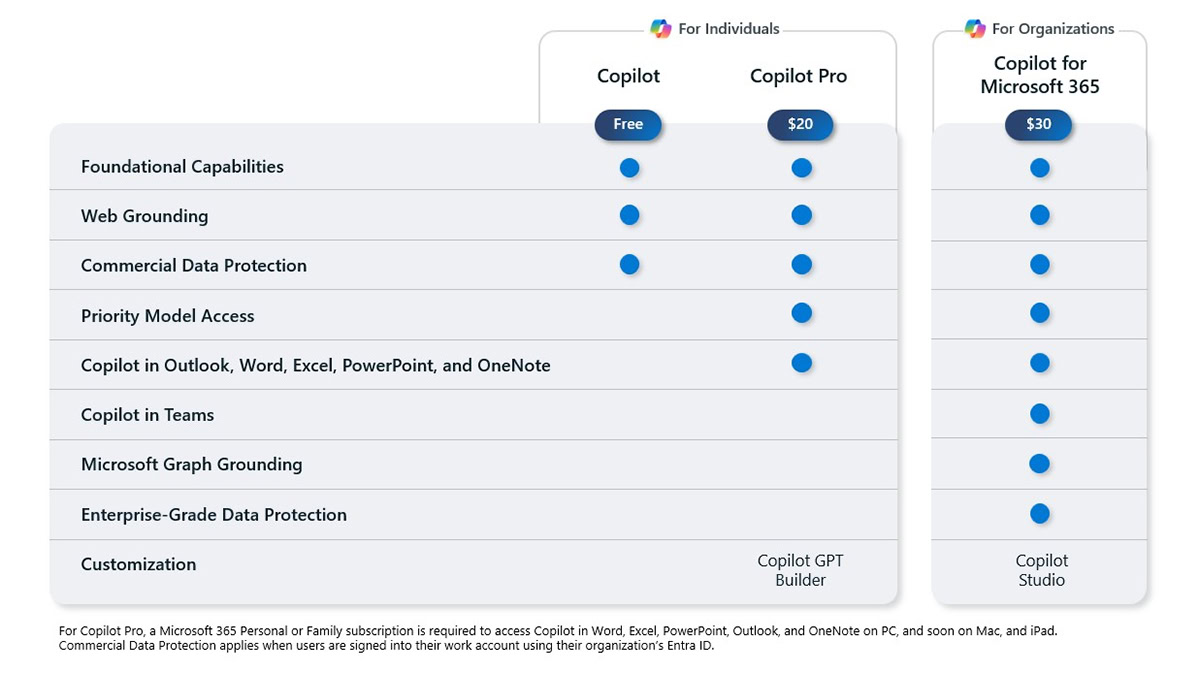This screenshot has height=673, width=1200.
Task: Click Copilot Pro dot for Priority Model Access
Action: [801, 313]
